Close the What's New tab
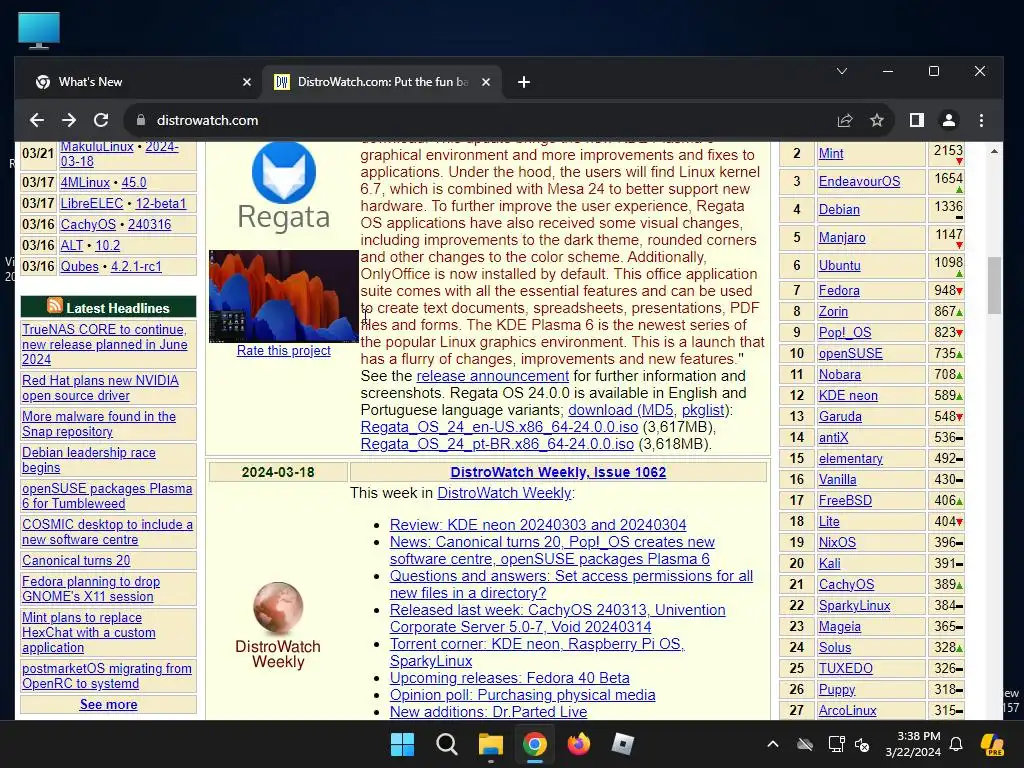Viewport: 1024px width, 768px height. pos(247,82)
